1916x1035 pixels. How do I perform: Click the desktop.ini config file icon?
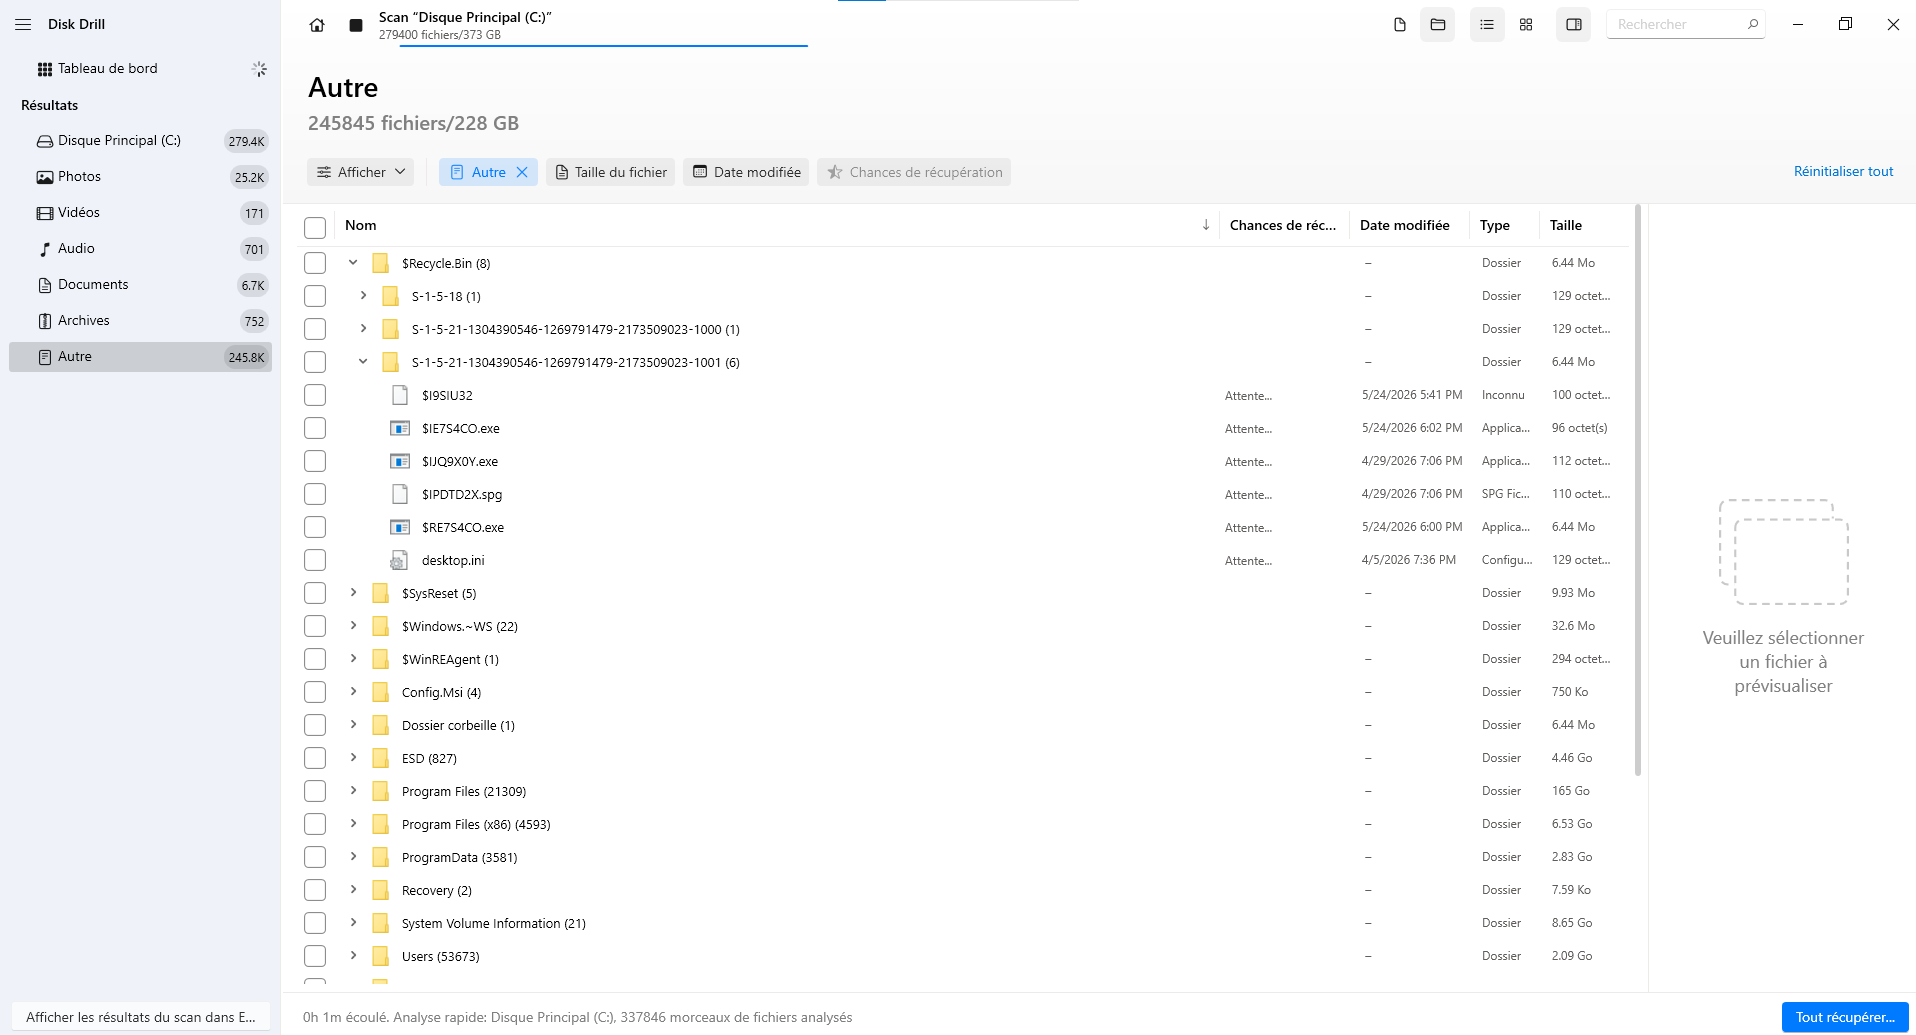(x=398, y=560)
